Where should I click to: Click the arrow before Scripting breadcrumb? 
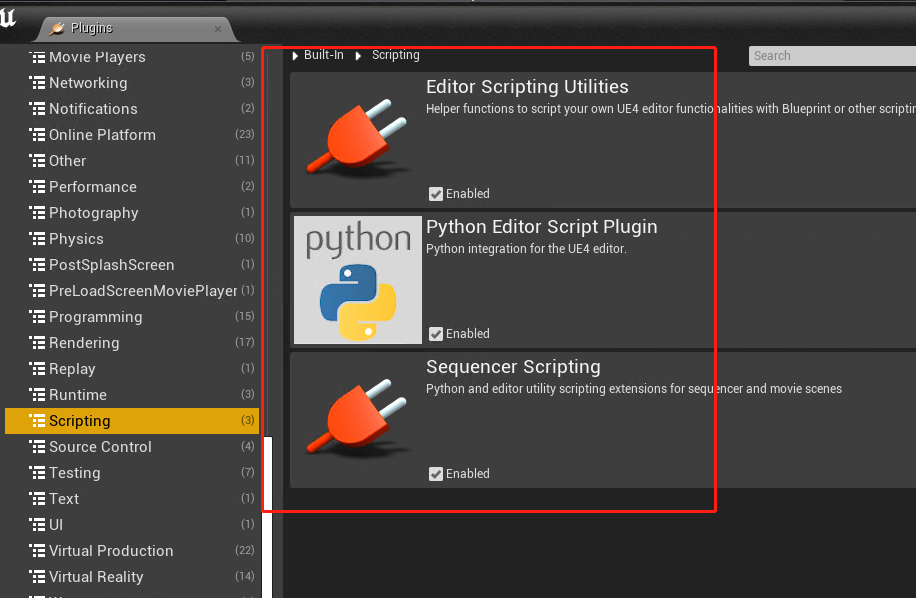tap(358, 55)
